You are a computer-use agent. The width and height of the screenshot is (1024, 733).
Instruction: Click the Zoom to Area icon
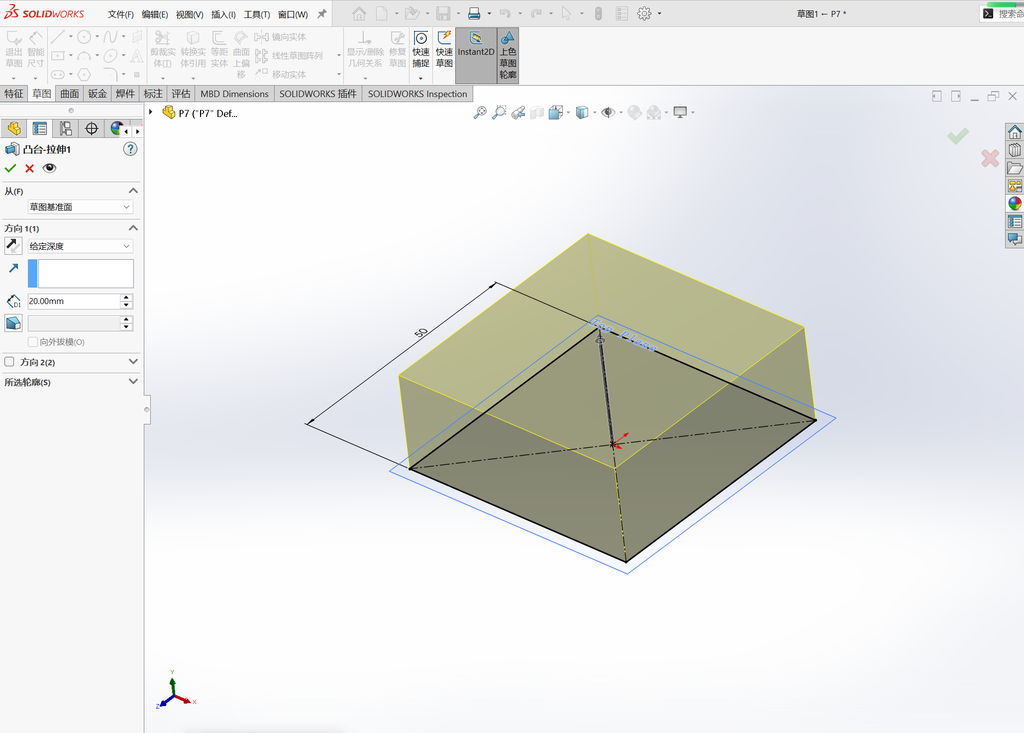(499, 112)
